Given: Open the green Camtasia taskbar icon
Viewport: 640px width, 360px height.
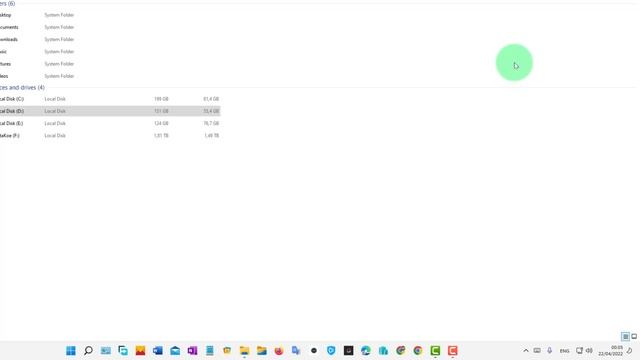Looking at the screenshot, I should pos(435,351).
